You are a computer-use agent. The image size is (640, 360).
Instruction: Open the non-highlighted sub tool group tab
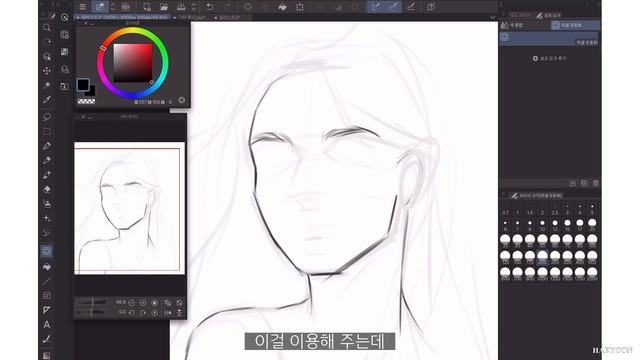coord(525,25)
